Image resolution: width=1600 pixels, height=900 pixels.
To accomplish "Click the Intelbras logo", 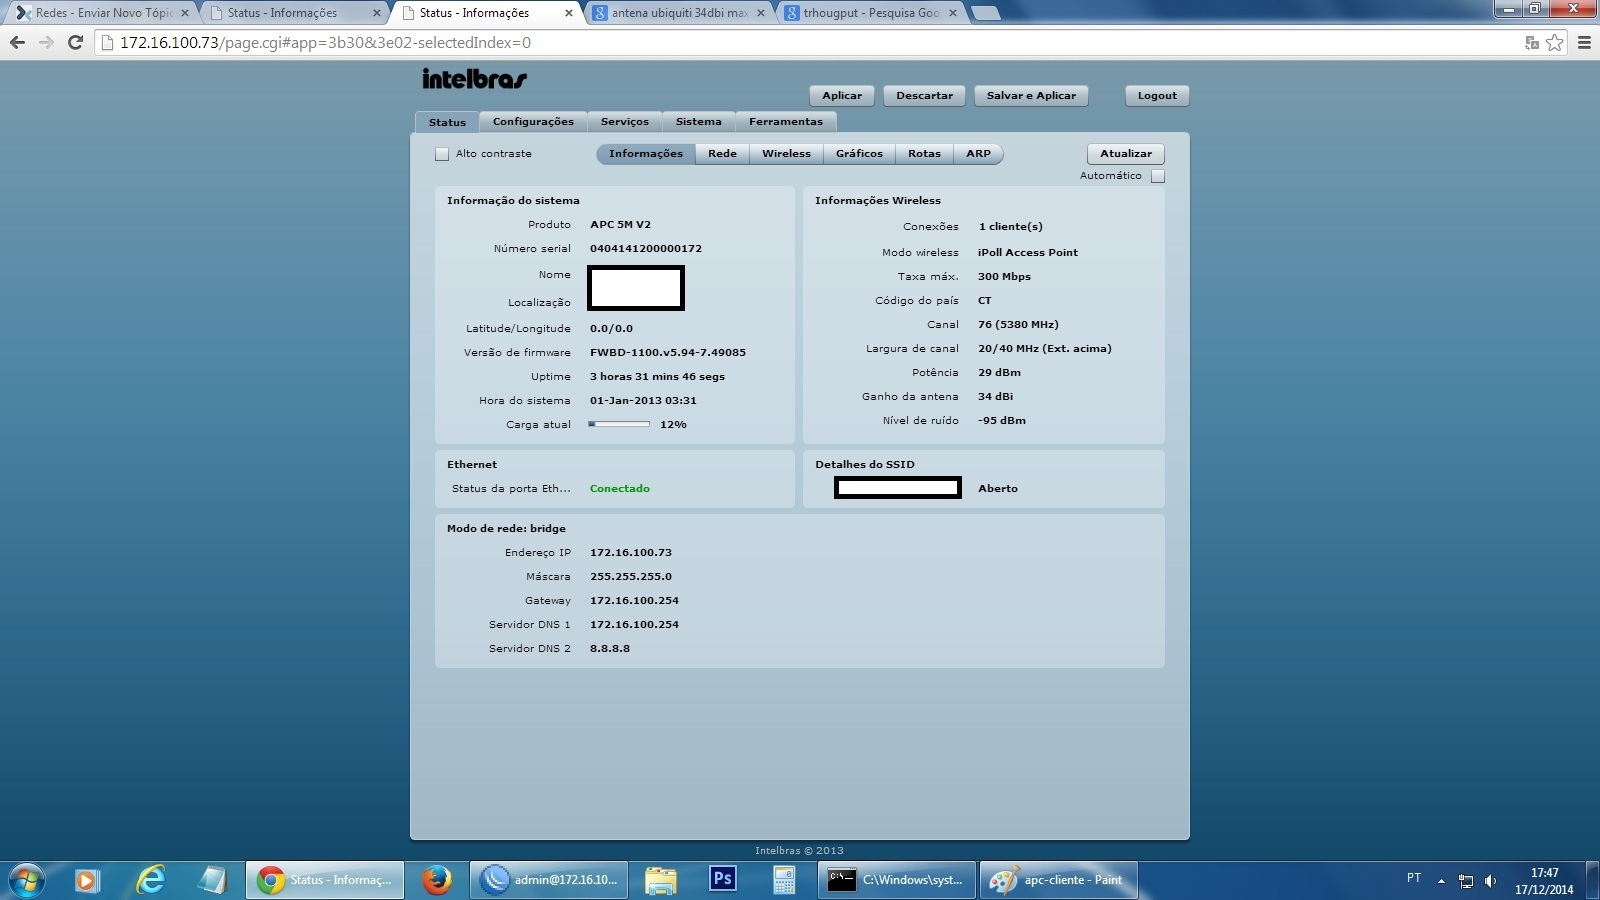I will click(474, 78).
